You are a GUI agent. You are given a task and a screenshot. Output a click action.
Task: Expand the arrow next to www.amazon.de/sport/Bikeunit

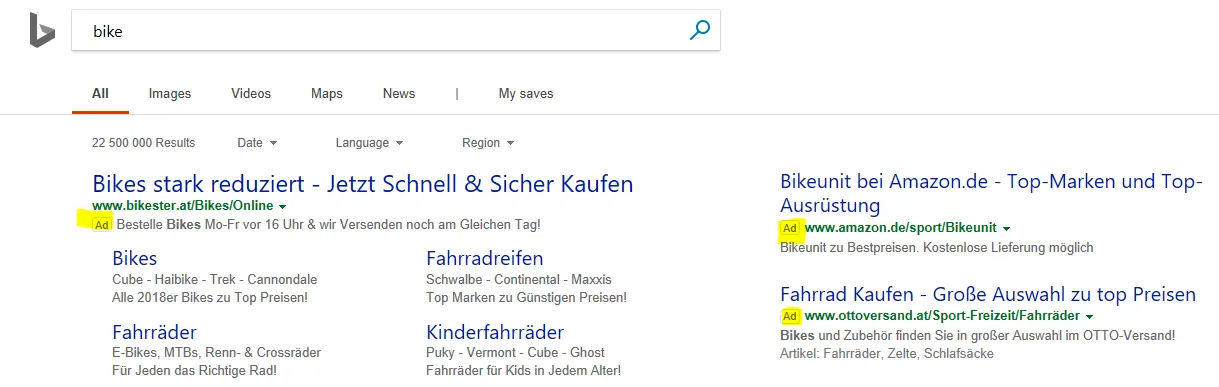point(1006,229)
